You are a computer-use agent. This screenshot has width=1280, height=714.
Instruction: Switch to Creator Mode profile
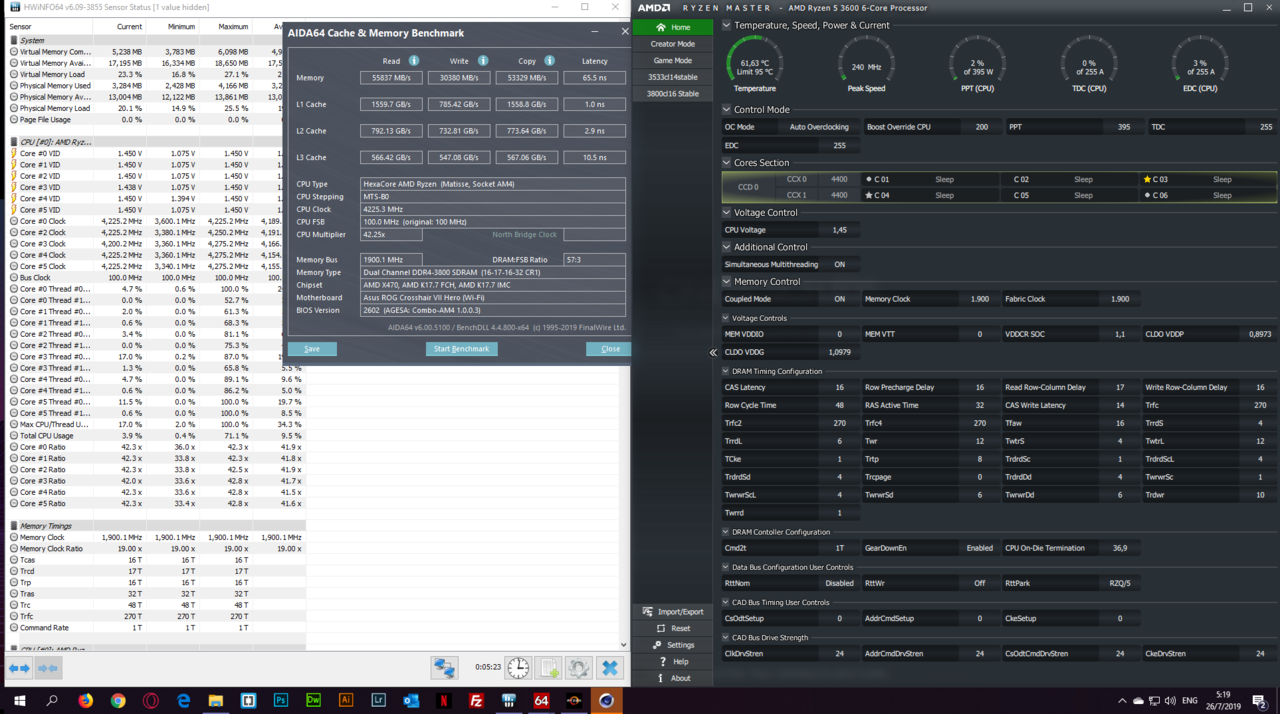pos(672,44)
